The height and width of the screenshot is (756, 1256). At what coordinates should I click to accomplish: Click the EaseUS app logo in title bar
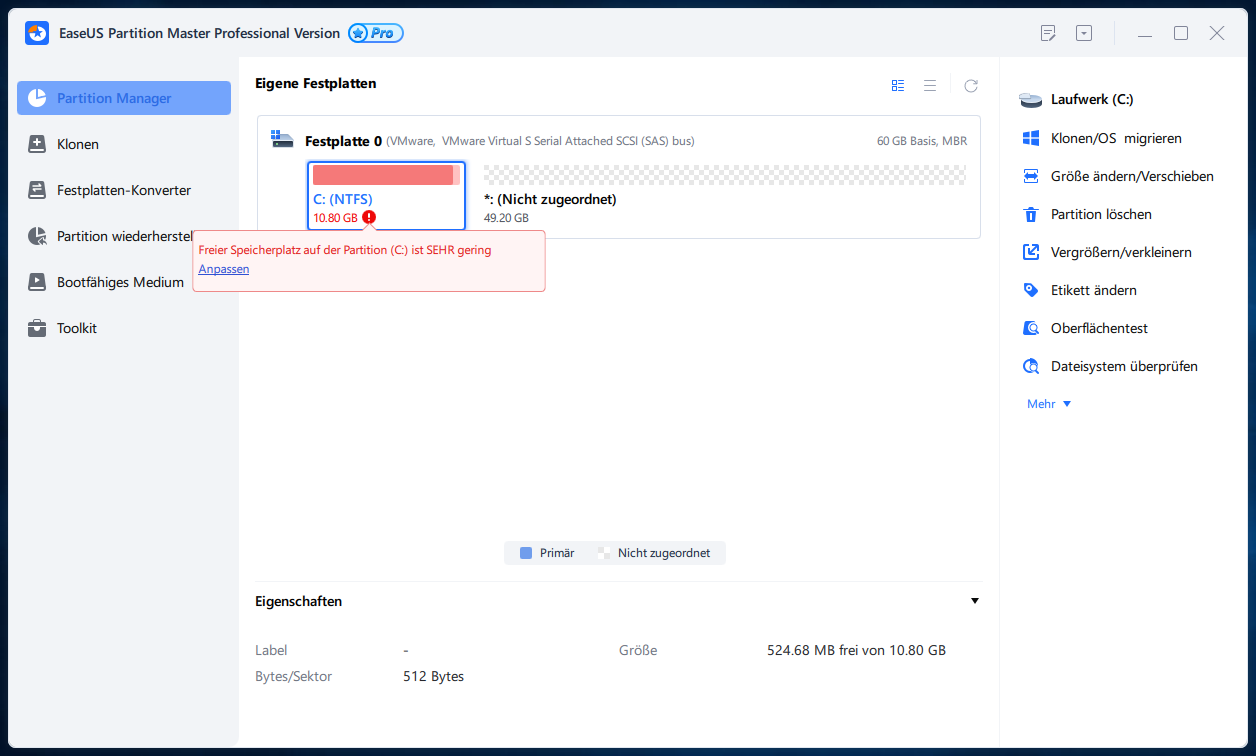coord(37,33)
